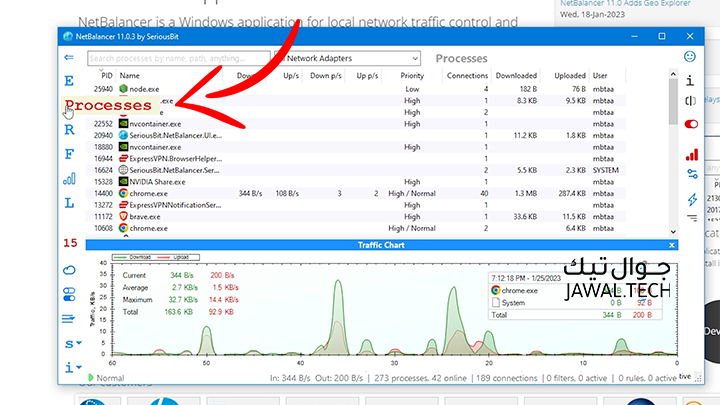Open the bar chart statistics icon in left sidebar
Screen dimensions: 720x405
click(69, 179)
